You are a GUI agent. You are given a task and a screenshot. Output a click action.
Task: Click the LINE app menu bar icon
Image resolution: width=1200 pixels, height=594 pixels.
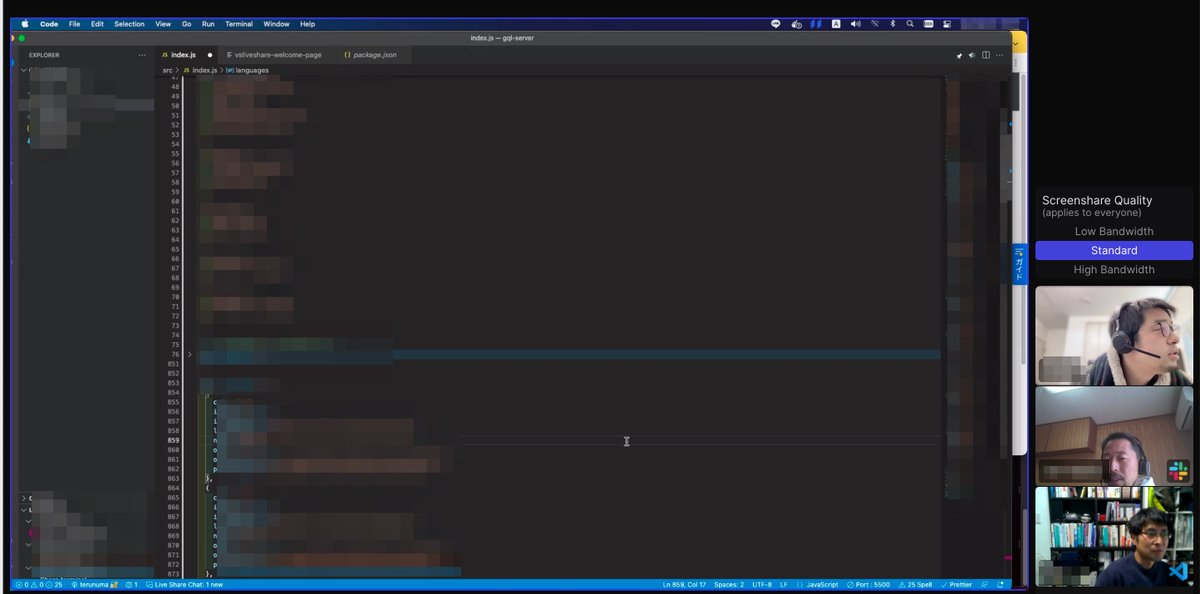click(776, 24)
